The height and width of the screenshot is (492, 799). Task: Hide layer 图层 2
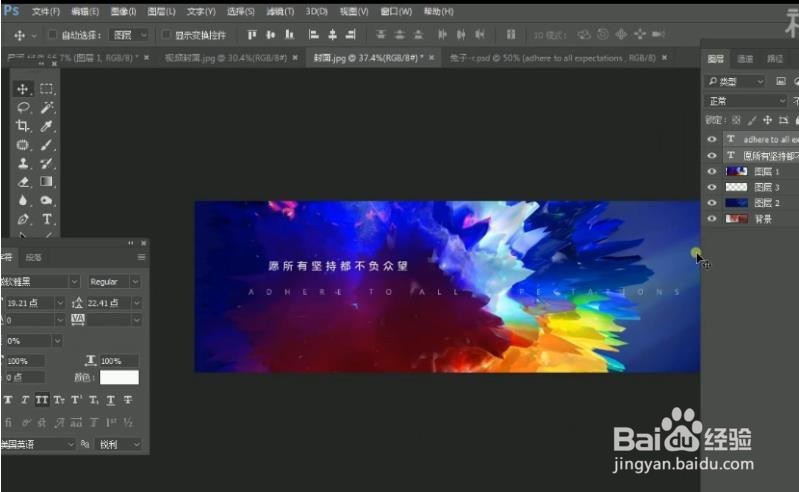tap(712, 203)
